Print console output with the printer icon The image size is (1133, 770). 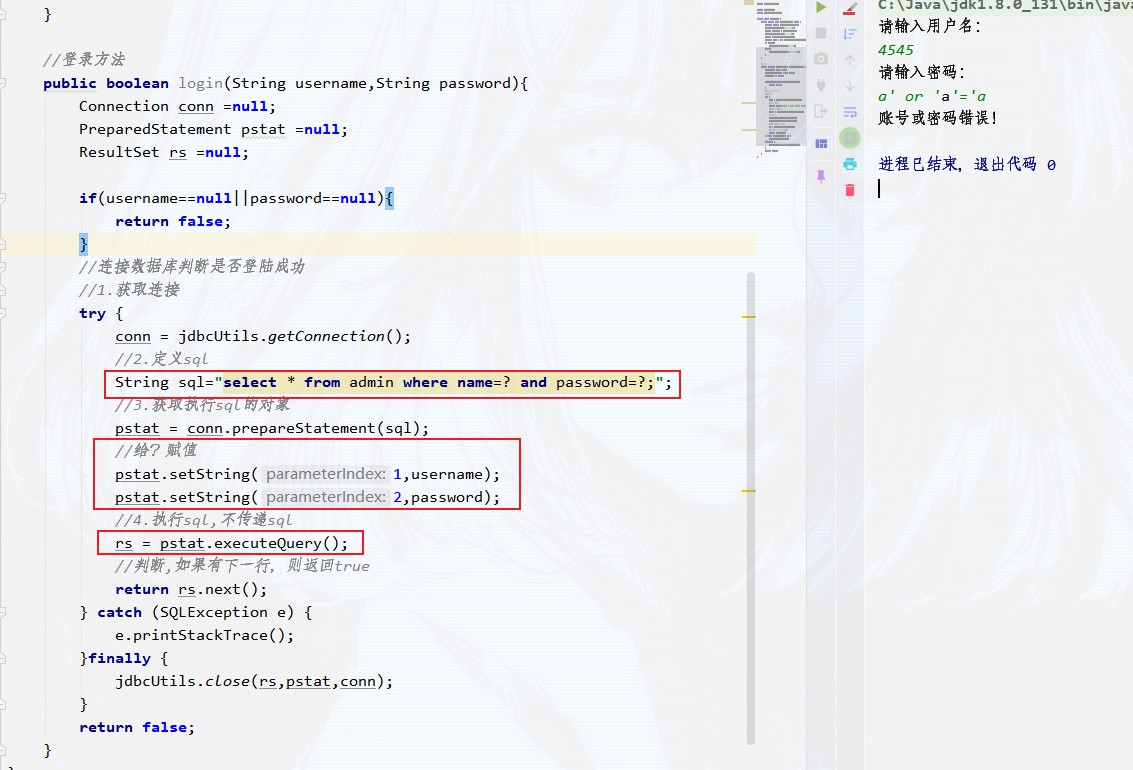coord(850,164)
